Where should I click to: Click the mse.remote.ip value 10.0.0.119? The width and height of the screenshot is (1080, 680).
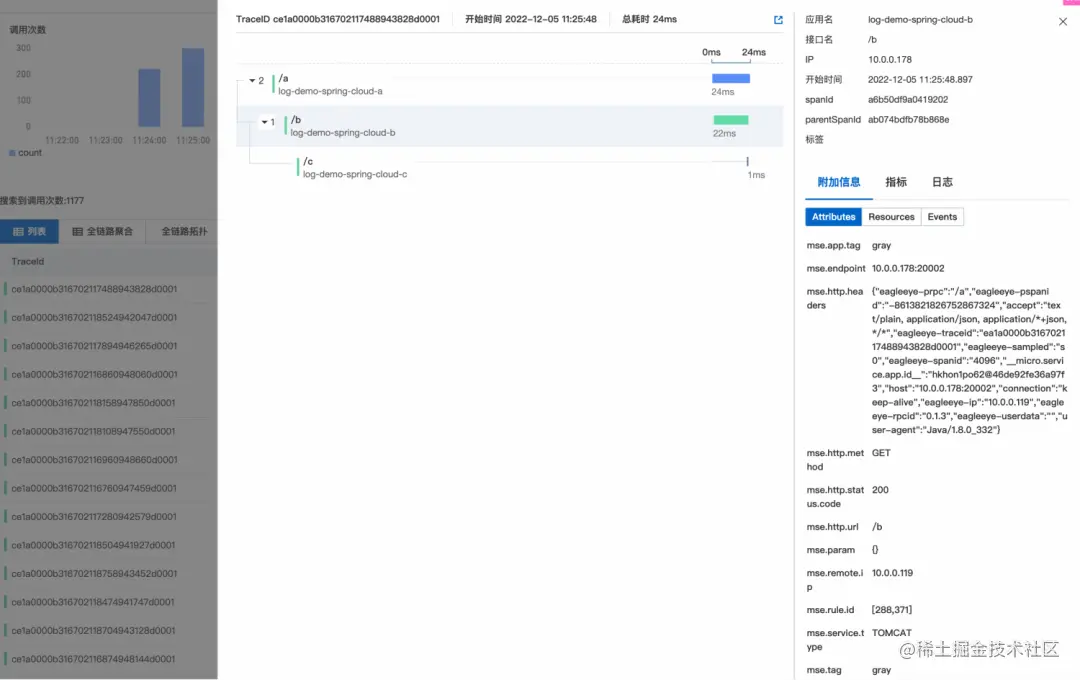coord(892,573)
